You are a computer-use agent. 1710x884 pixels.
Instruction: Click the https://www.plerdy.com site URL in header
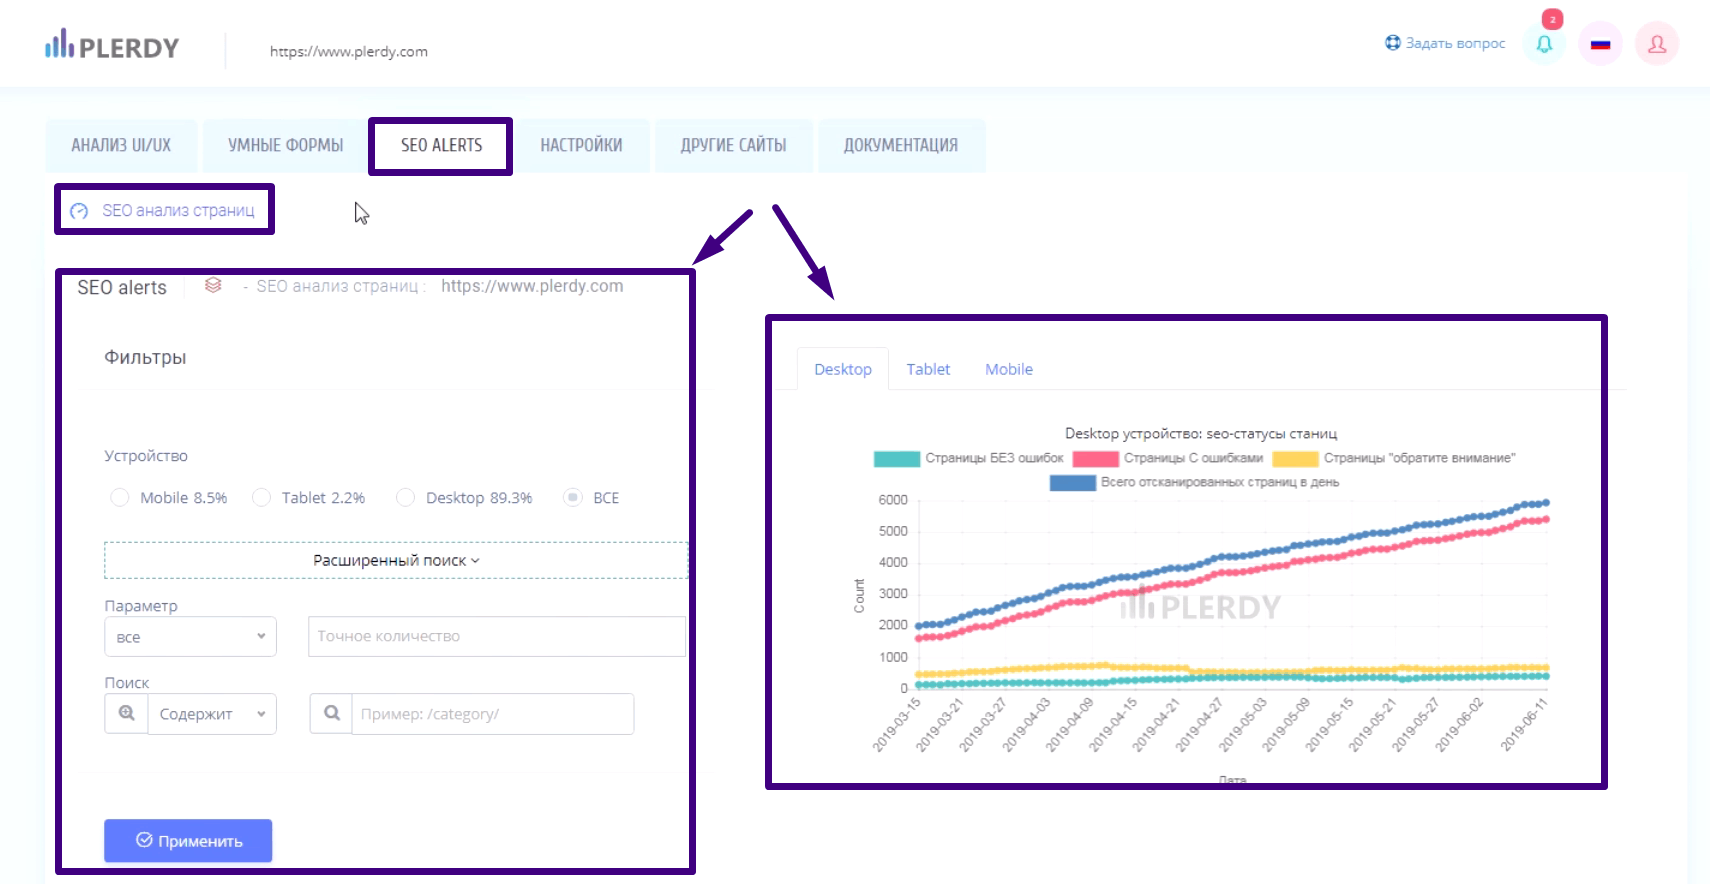(349, 51)
